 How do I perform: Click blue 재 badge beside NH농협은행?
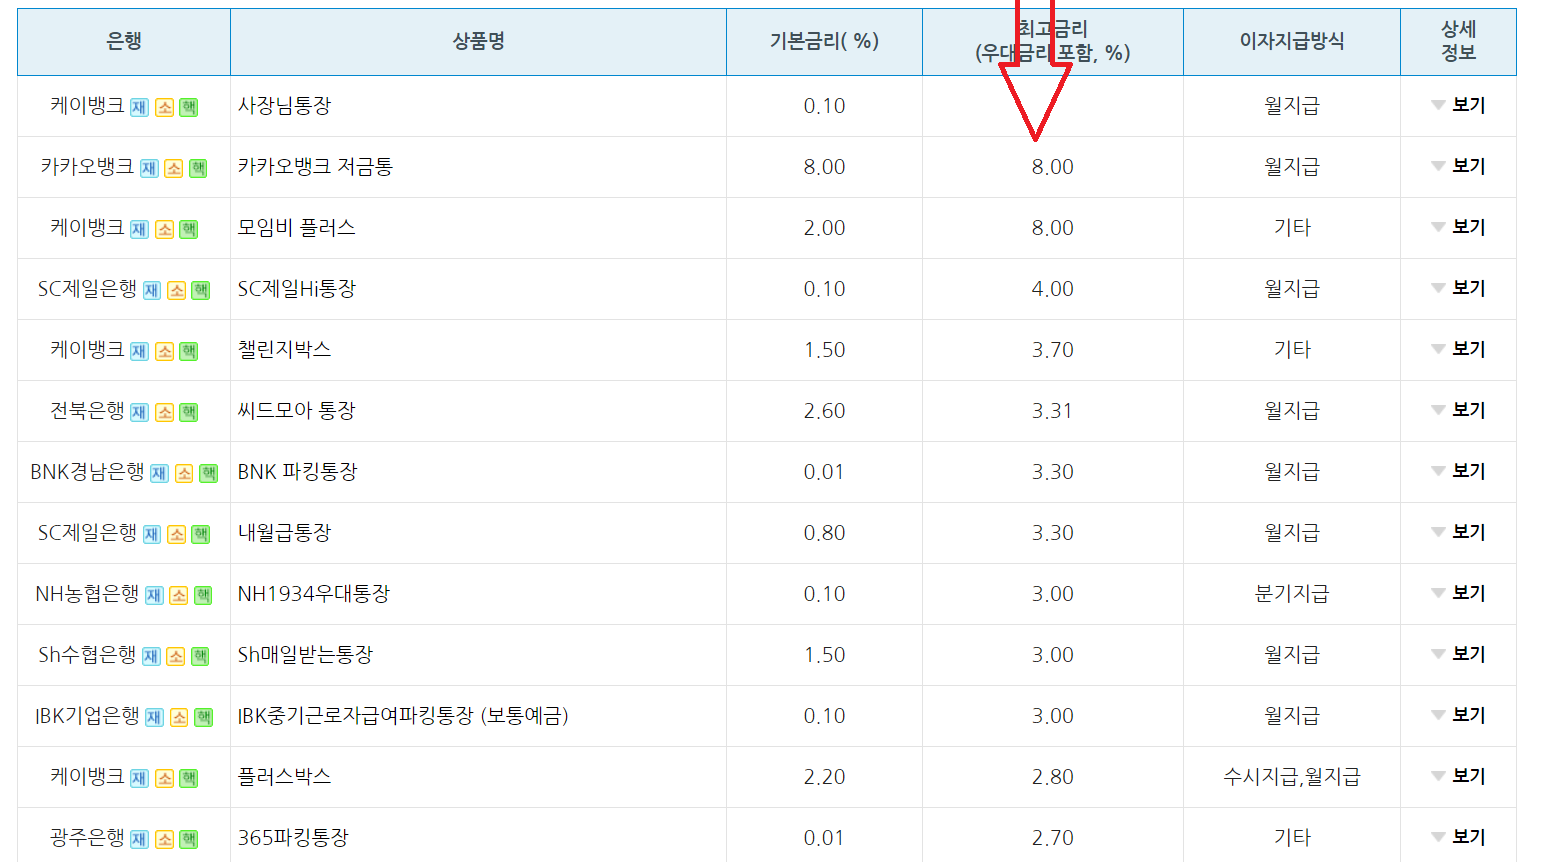tap(154, 595)
